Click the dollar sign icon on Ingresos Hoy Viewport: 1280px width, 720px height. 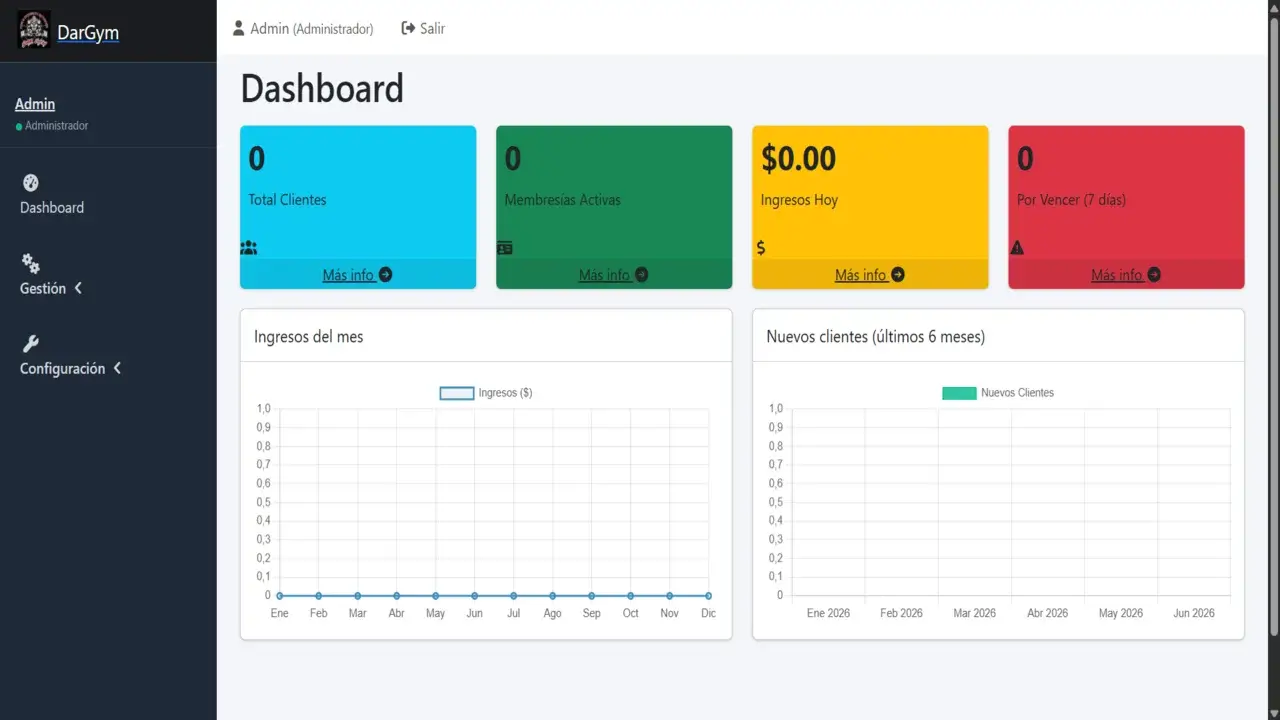pyautogui.click(x=761, y=248)
